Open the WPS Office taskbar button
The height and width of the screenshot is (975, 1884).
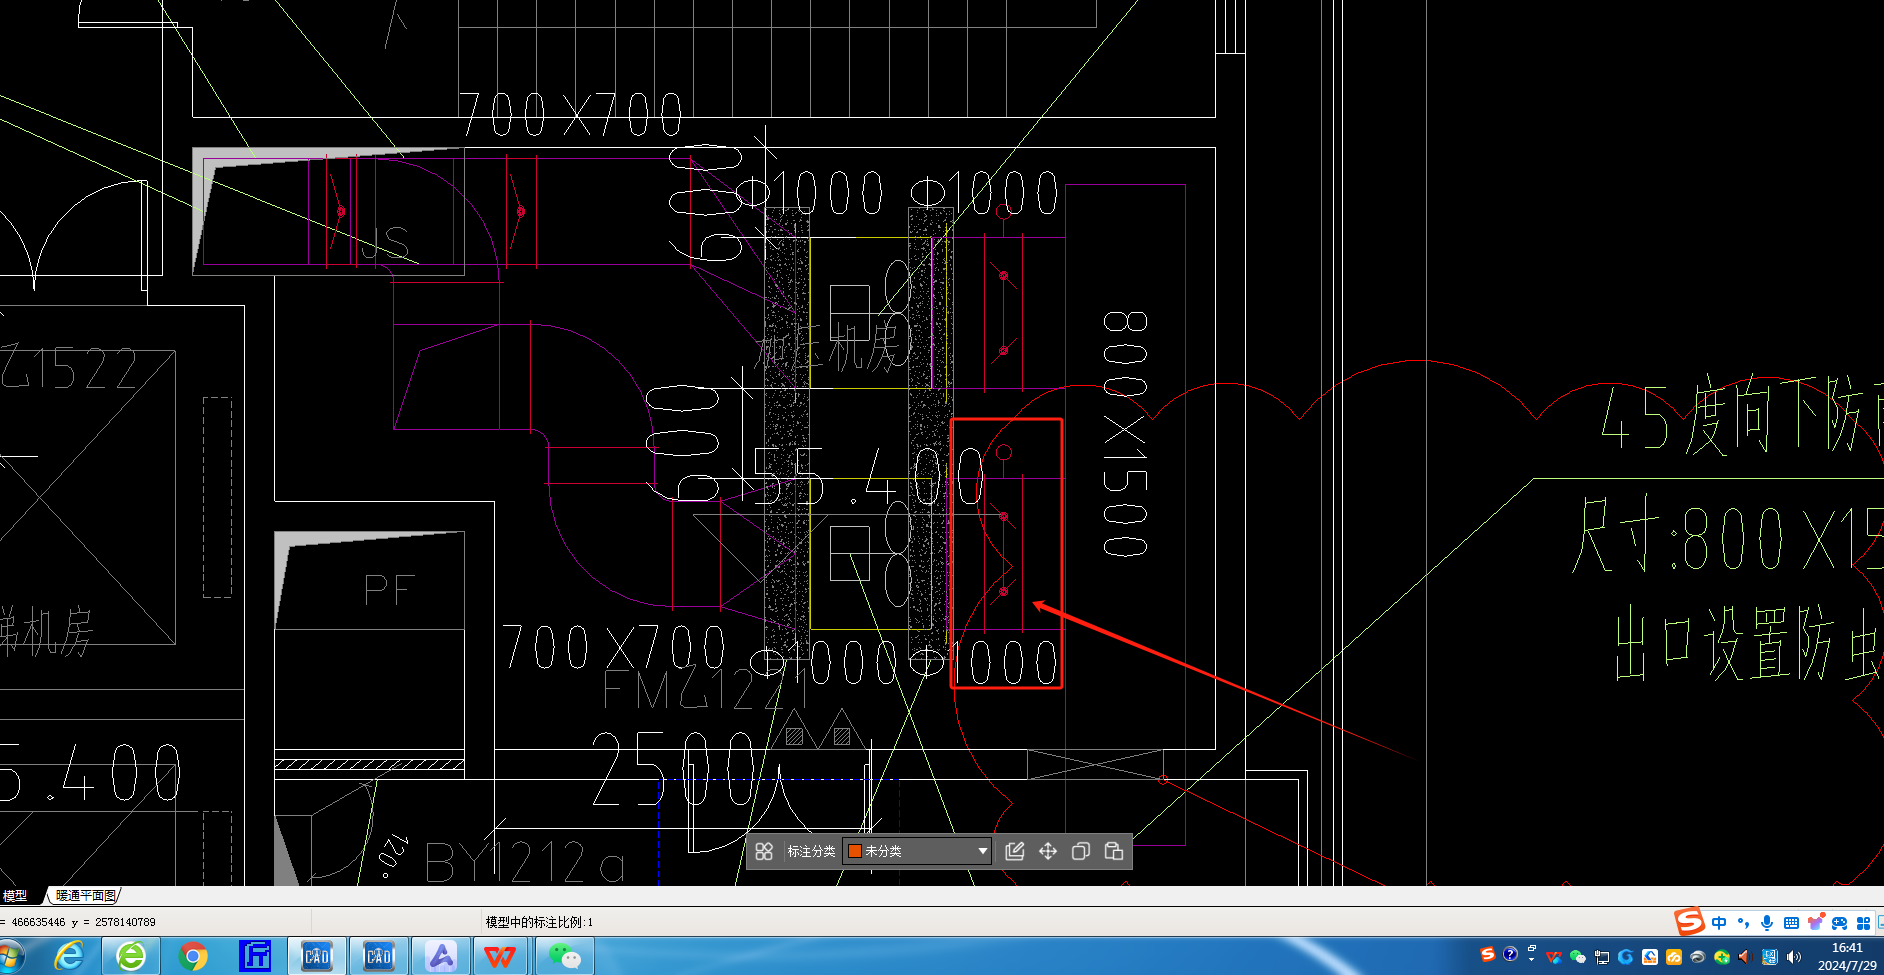coord(499,957)
